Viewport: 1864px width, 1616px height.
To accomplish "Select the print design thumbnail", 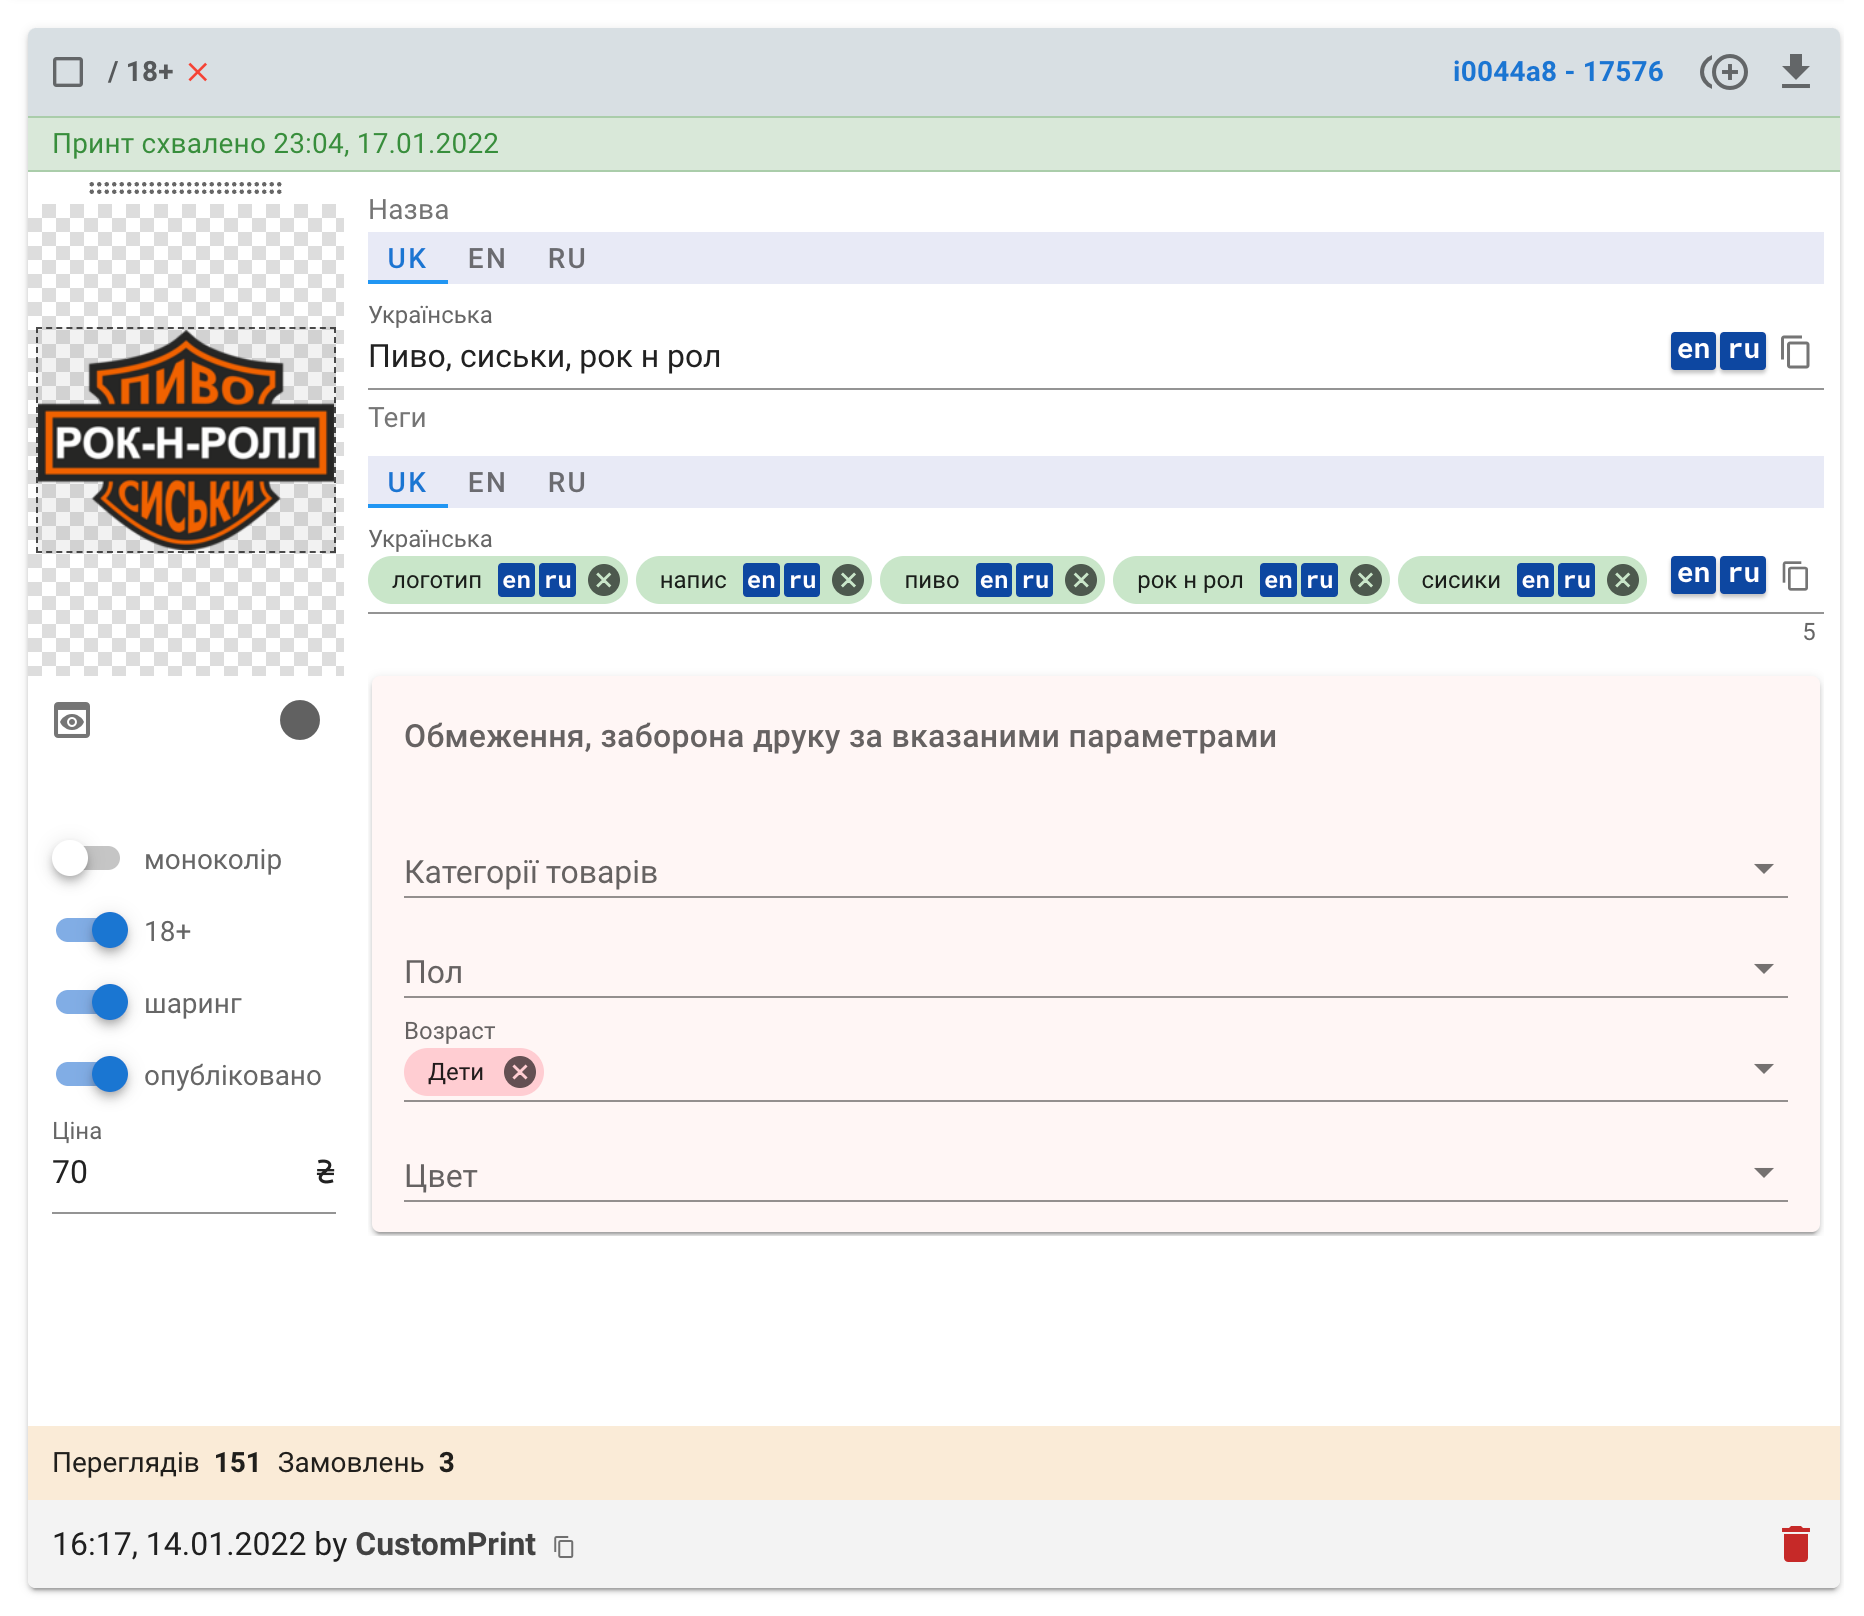I will pyautogui.click(x=186, y=440).
